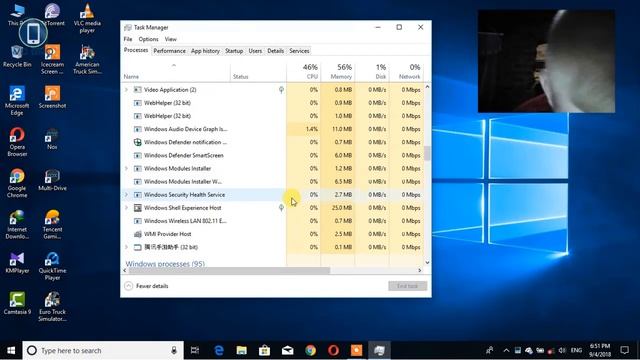
Task: Expand Windows Shell Experience Host row
Action: tap(127, 208)
